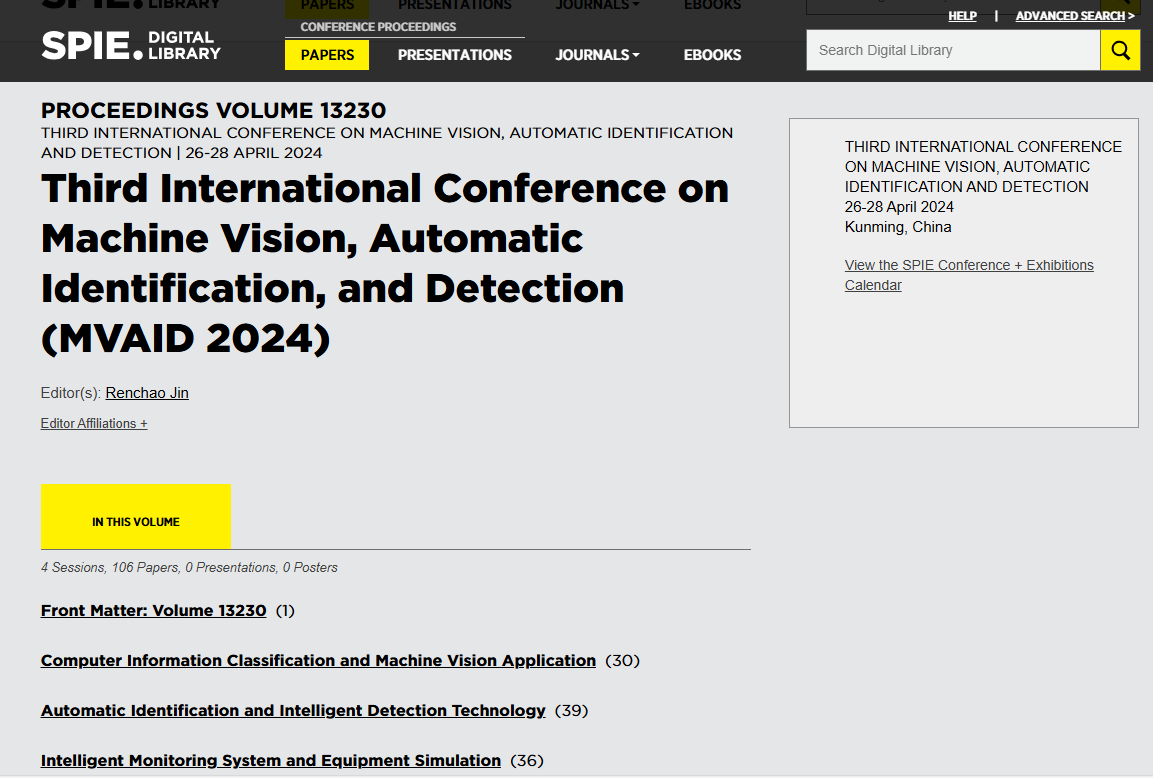This screenshot has width=1153, height=778.
Task: Open the Presentations menu item
Action: [x=454, y=54]
